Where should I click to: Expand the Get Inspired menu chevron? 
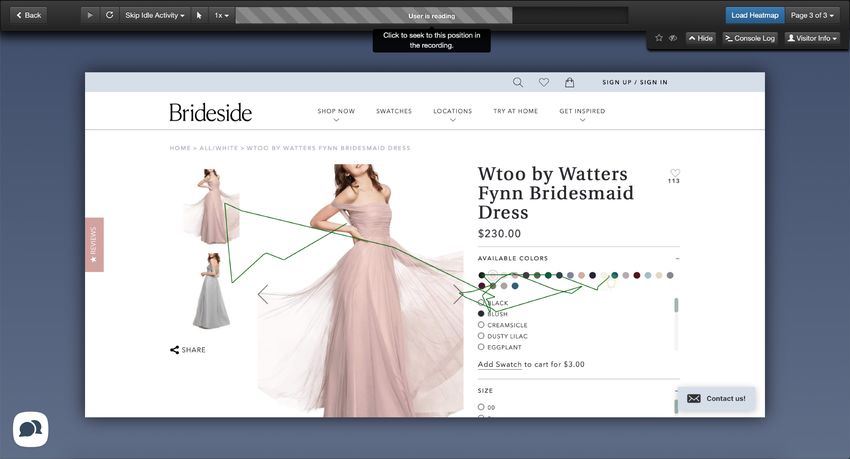coord(582,120)
